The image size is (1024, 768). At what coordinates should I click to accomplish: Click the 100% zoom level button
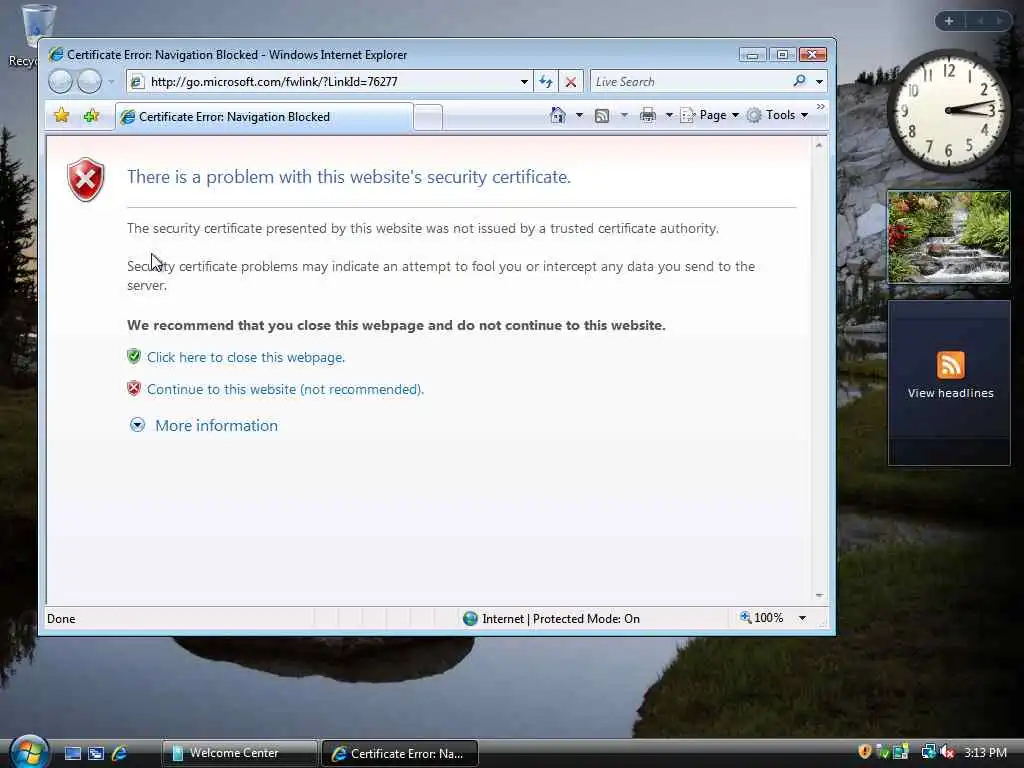point(761,618)
